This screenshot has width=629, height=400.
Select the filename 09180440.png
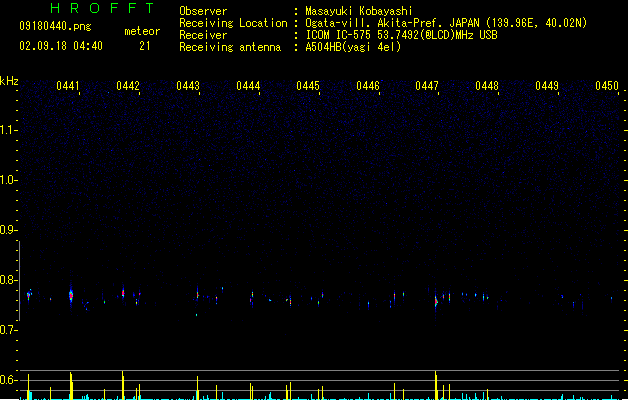pyautogui.click(x=55, y=27)
